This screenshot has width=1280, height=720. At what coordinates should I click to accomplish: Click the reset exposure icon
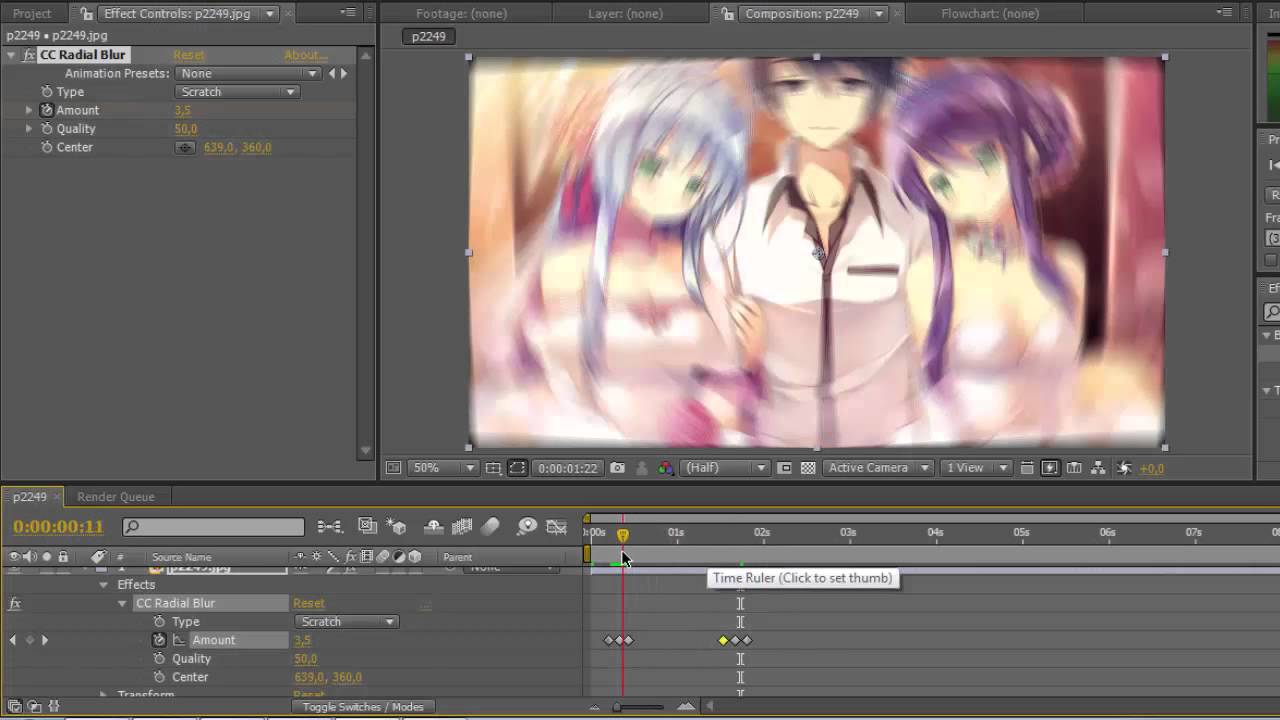pyautogui.click(x=1124, y=468)
